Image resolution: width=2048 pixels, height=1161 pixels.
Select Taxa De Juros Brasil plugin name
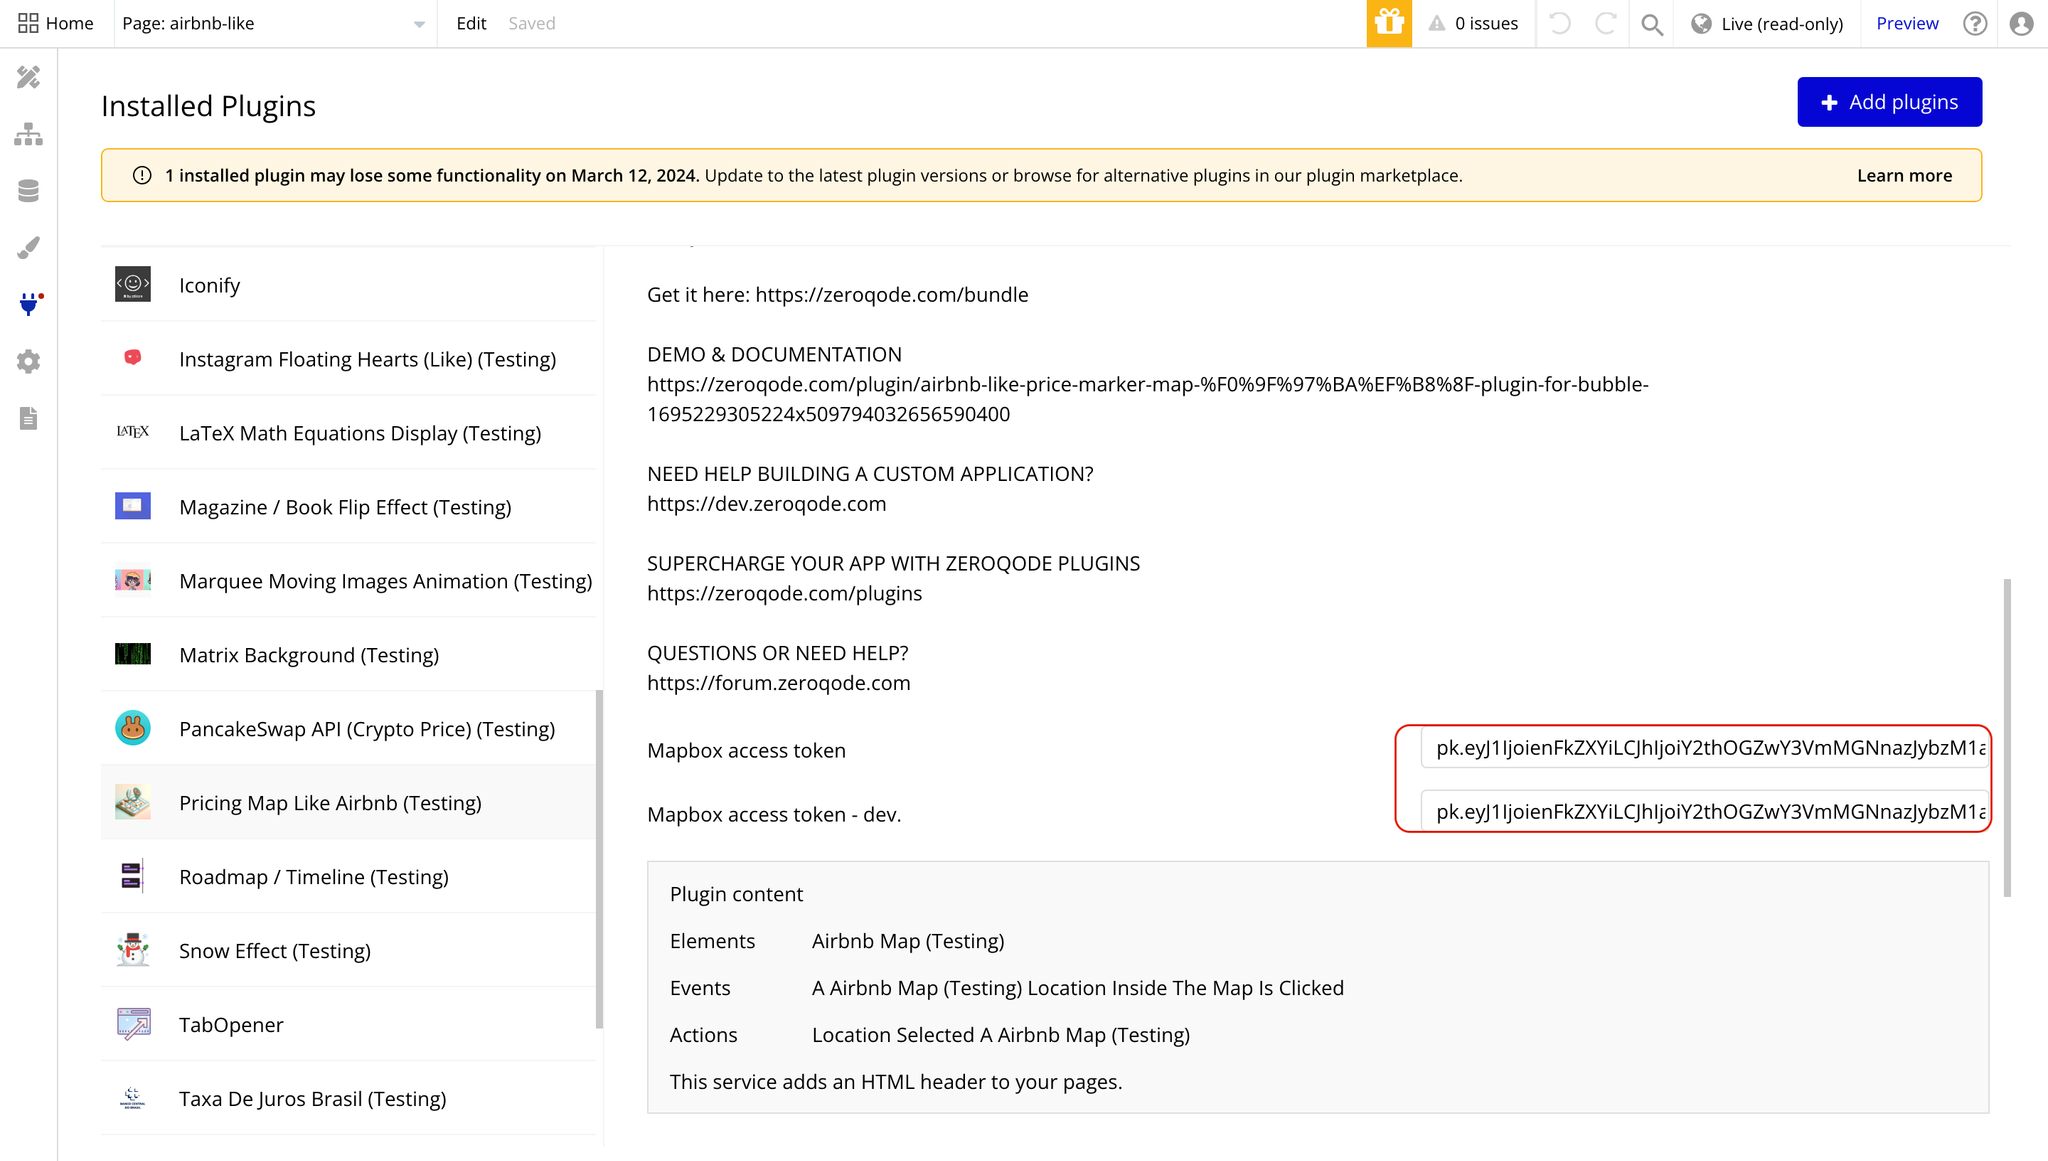pos(313,1099)
